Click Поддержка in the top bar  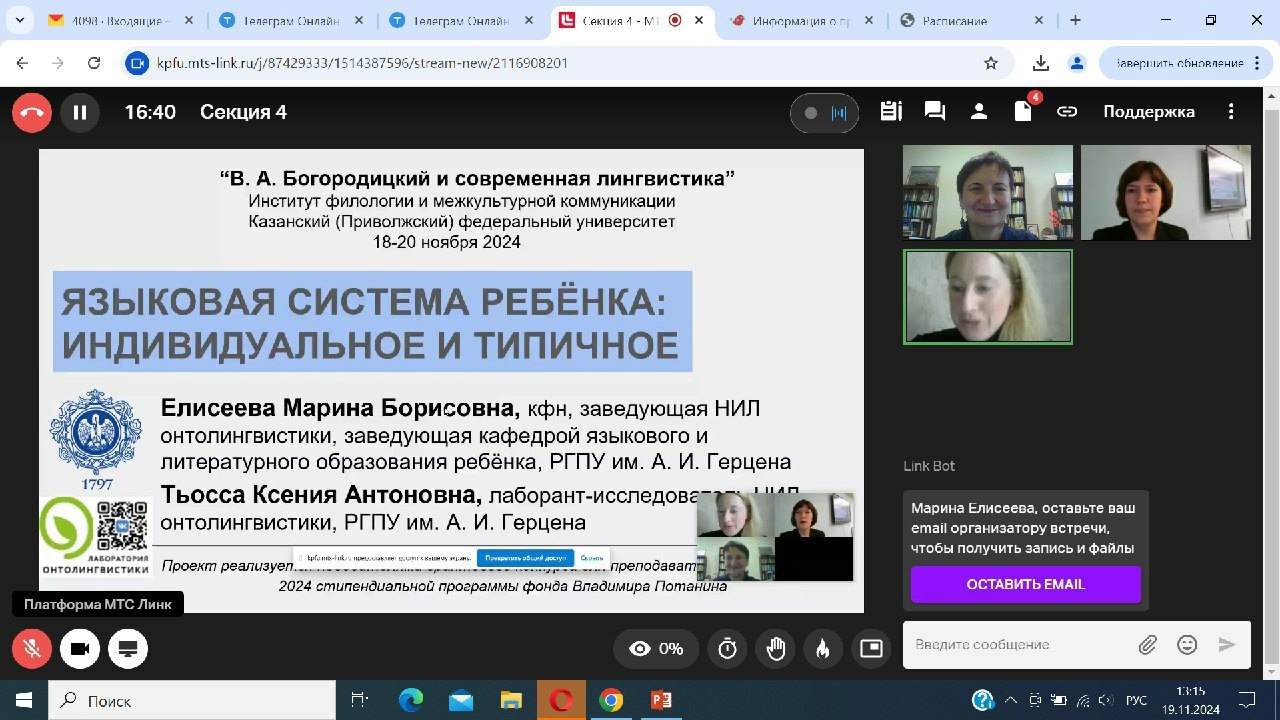pyautogui.click(x=1148, y=112)
